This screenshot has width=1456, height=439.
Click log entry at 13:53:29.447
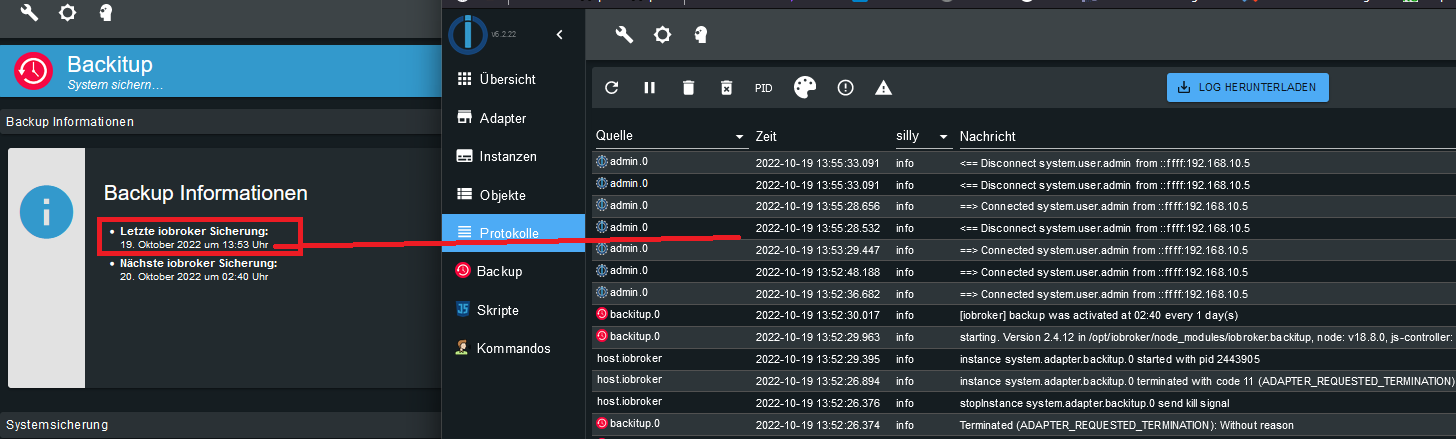[1024, 250]
